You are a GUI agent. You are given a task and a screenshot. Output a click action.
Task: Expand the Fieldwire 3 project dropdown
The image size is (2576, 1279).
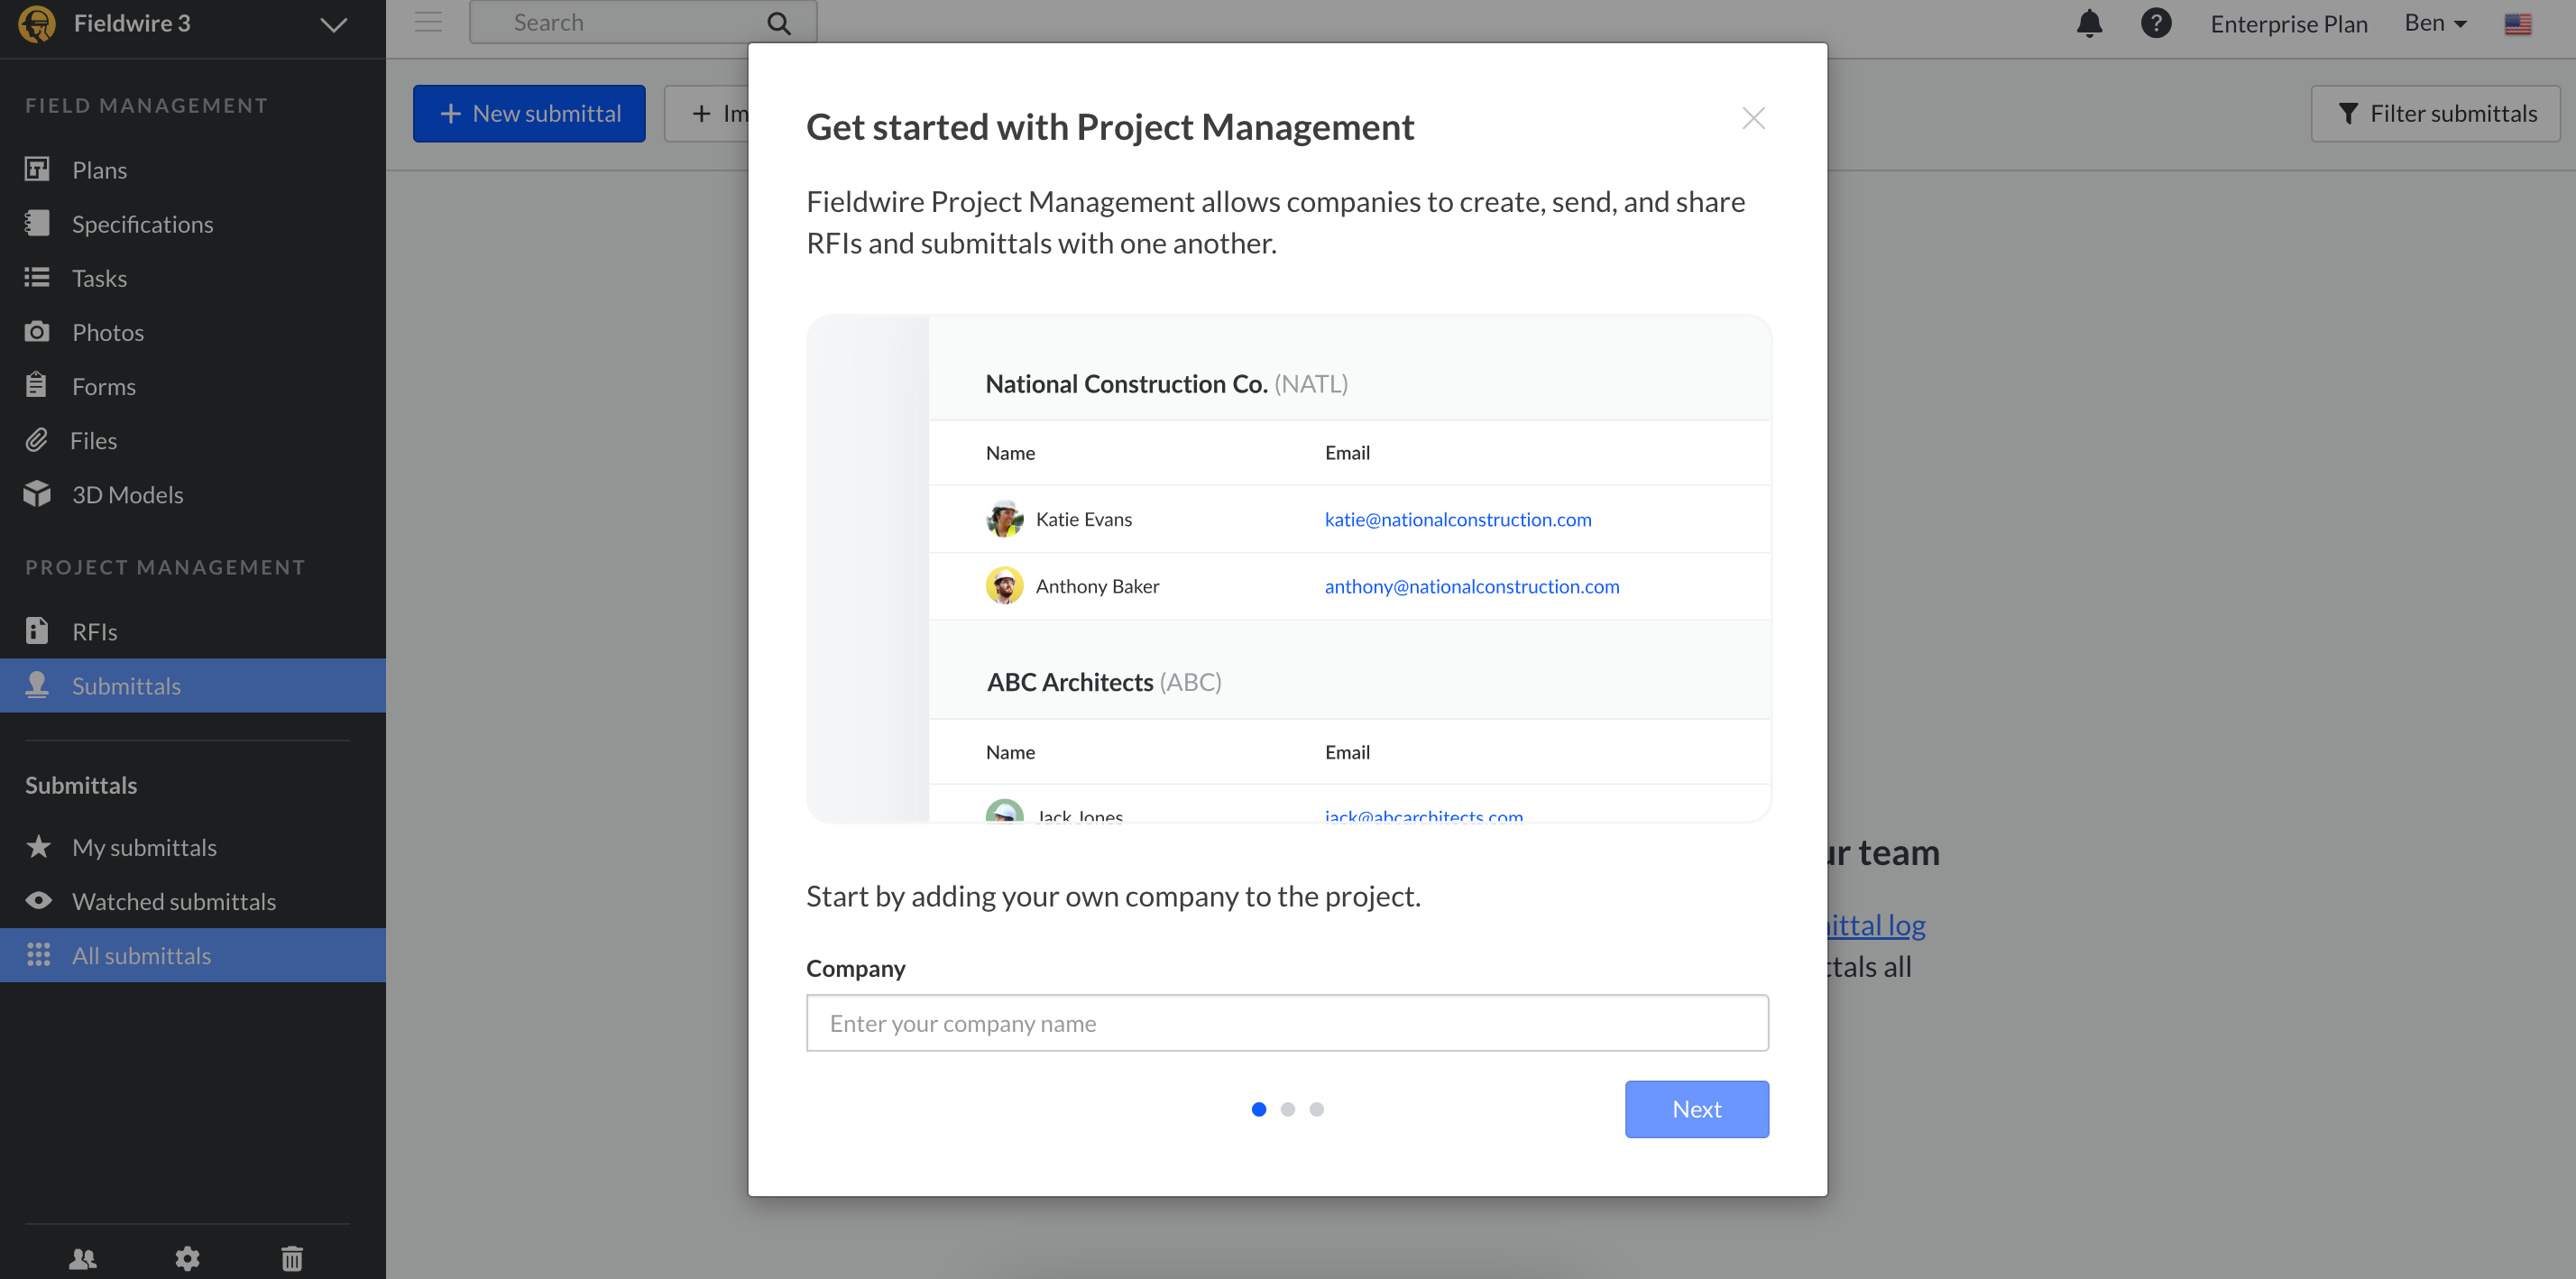click(x=333, y=25)
